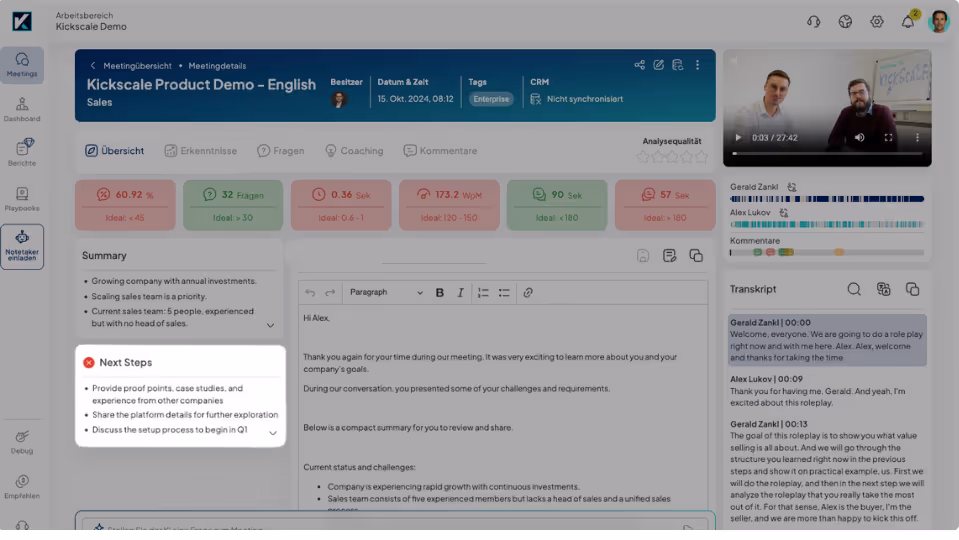Image resolution: width=959 pixels, height=540 pixels.
Task: Rate Analysequalität with fifth star
Action: pos(702,157)
